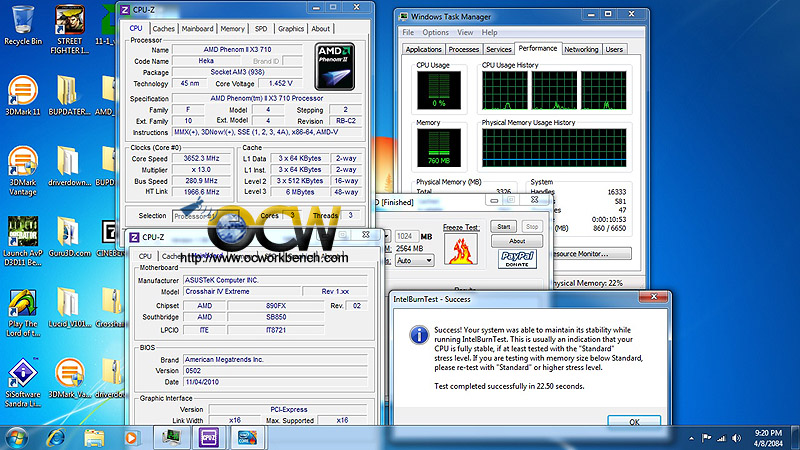Switch to IntelBurnTest taskbar button
Viewport: 800px width, 450px height.
click(x=247, y=438)
